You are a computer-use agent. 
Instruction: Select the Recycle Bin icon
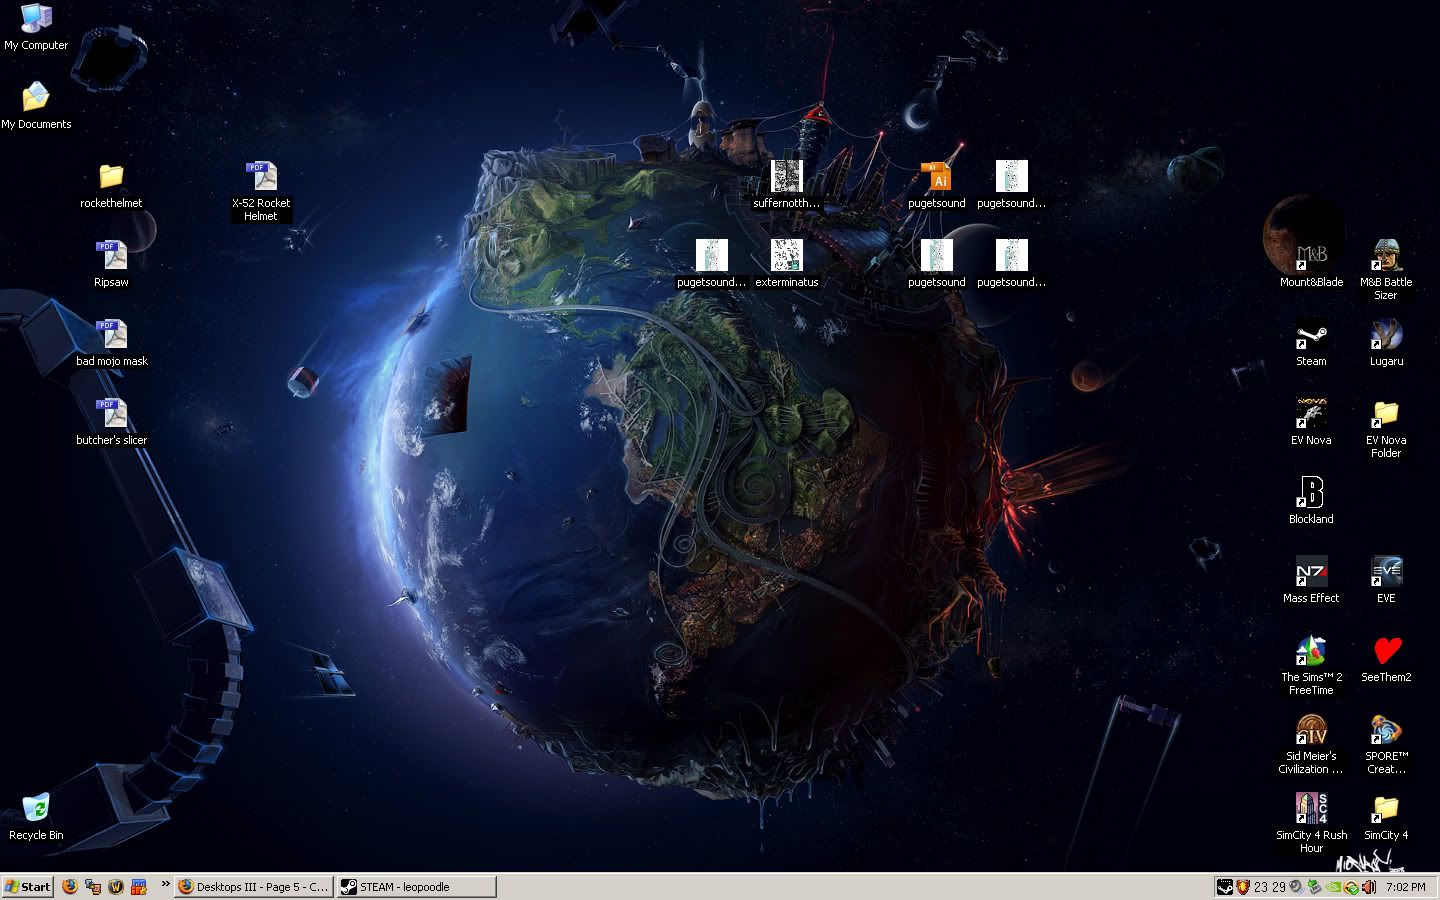(36, 817)
